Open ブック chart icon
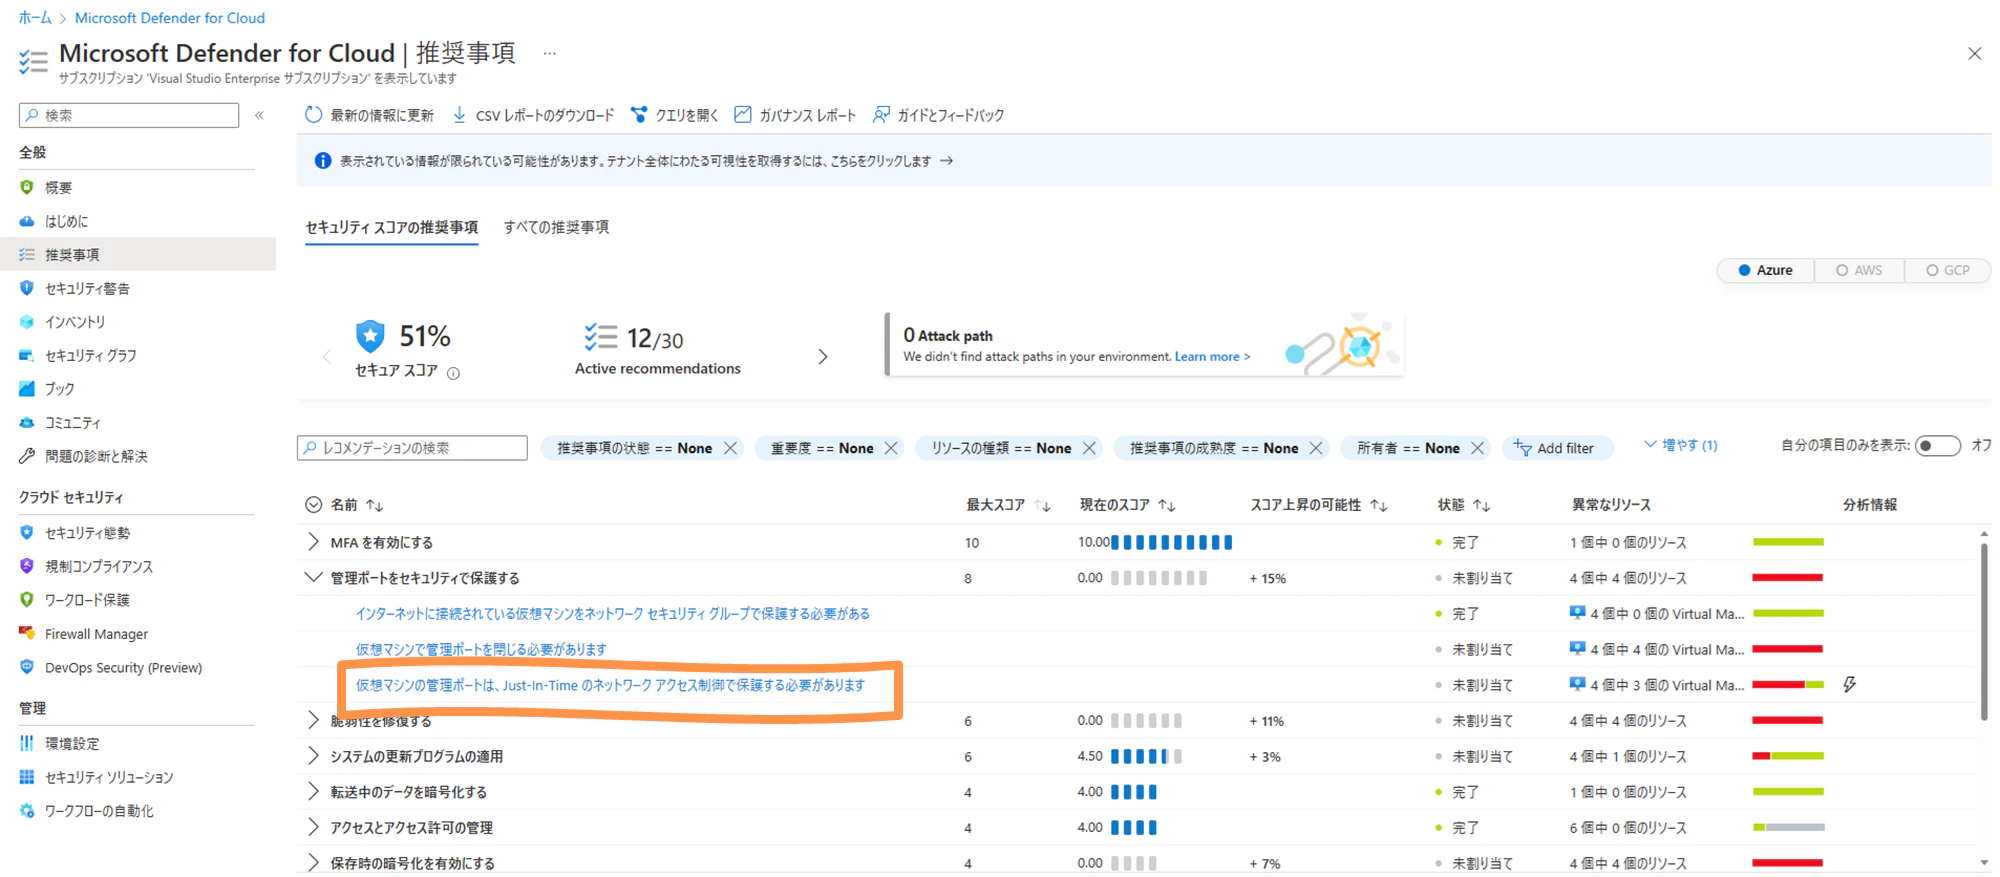2000x877 pixels. [x=27, y=389]
